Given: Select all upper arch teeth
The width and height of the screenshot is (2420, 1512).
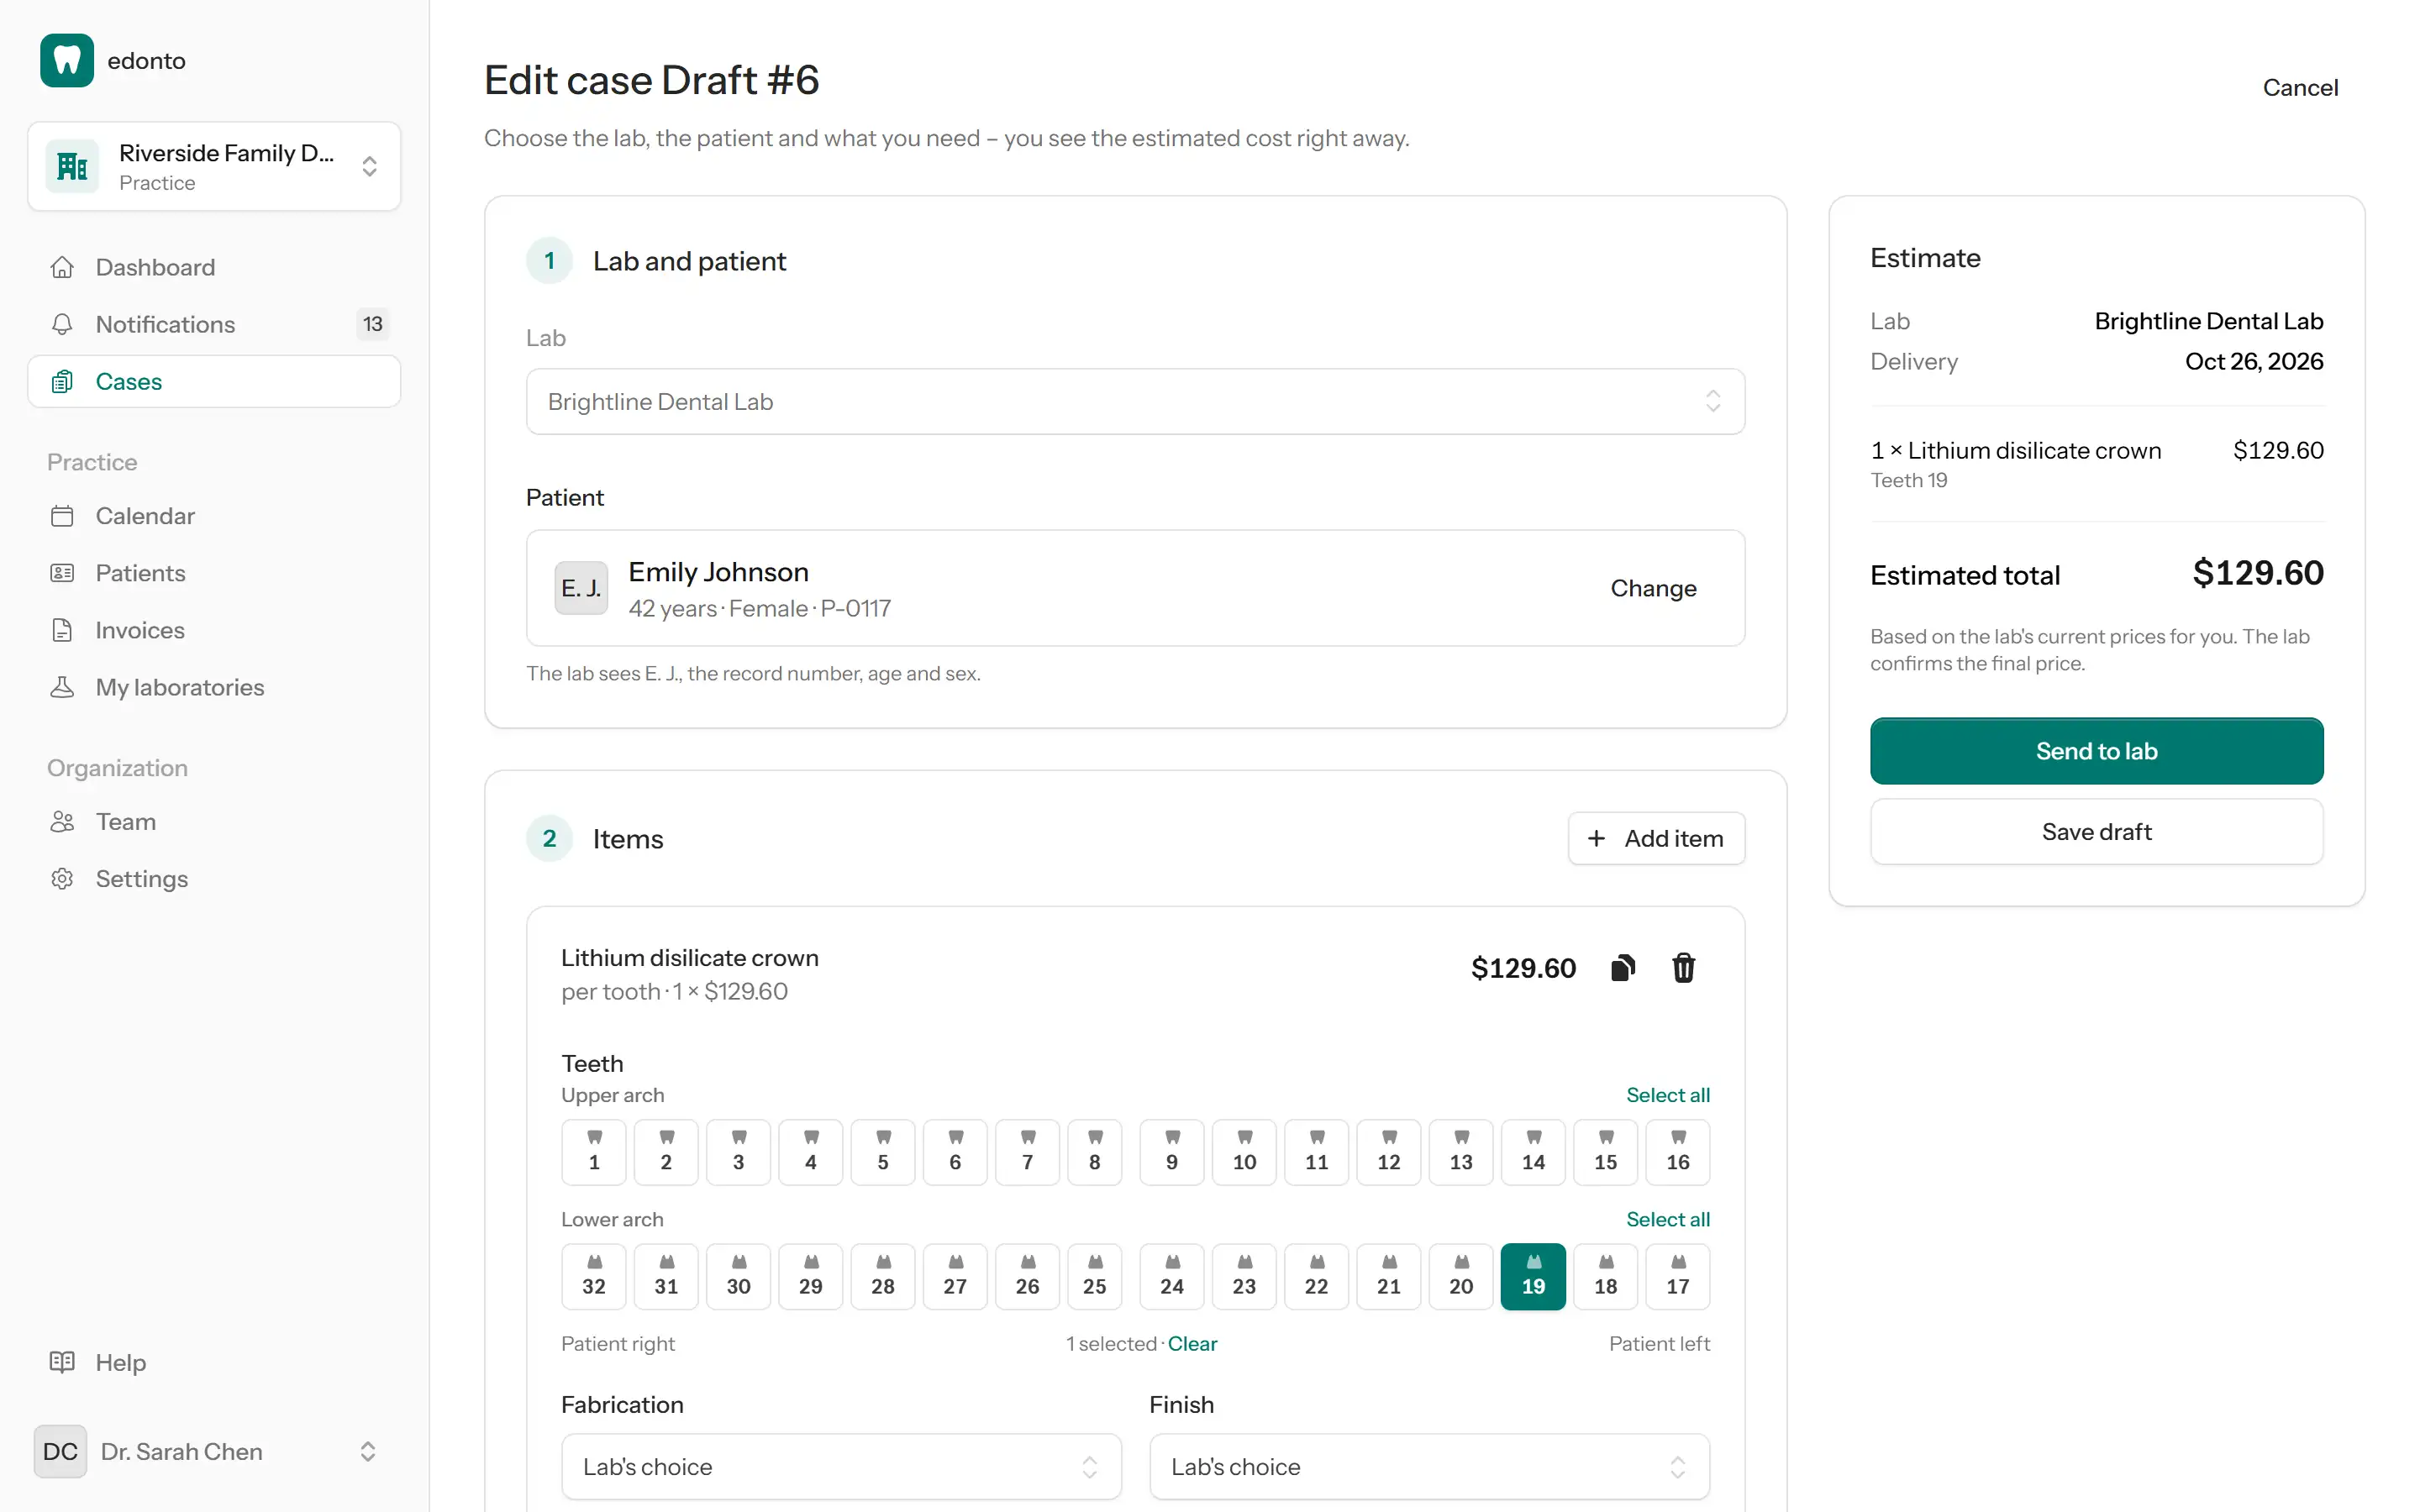Looking at the screenshot, I should 1668,1095.
